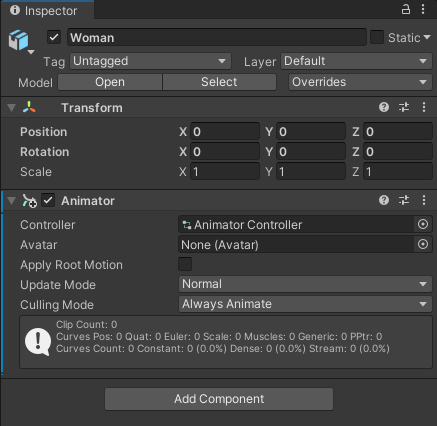Open object picker for Controller field
Image resolution: width=437 pixels, height=426 pixels.
[x=423, y=224]
